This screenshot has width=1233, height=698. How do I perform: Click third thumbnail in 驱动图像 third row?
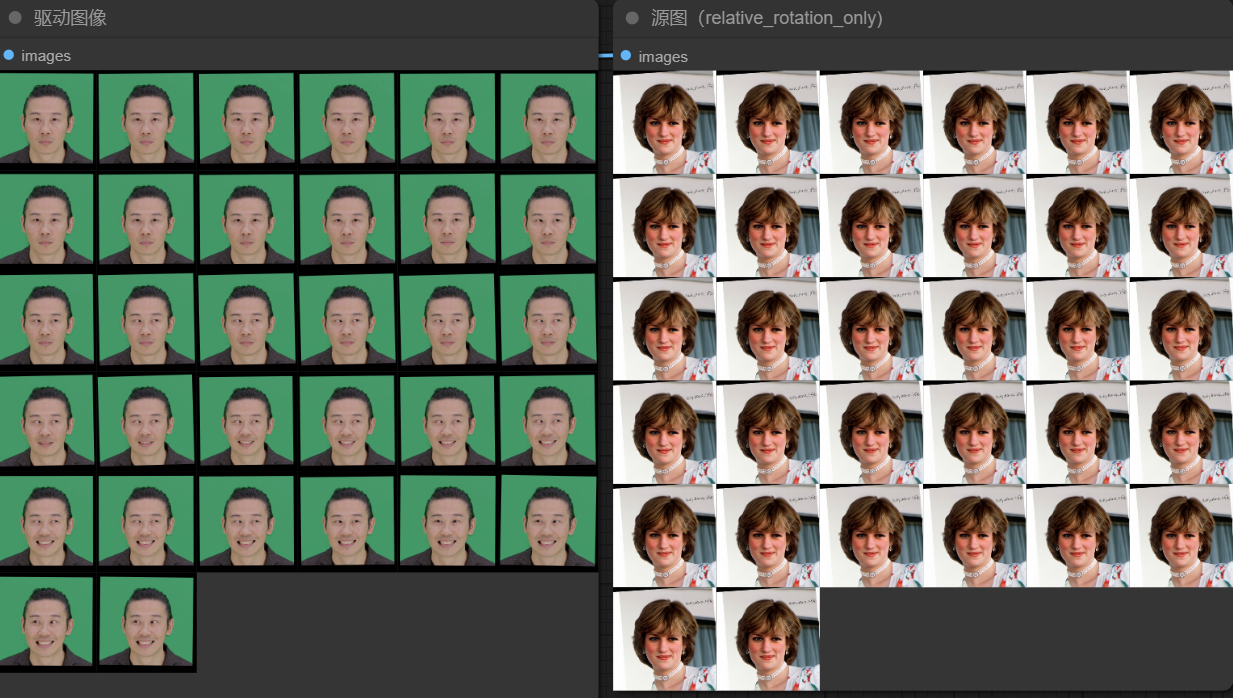247,319
